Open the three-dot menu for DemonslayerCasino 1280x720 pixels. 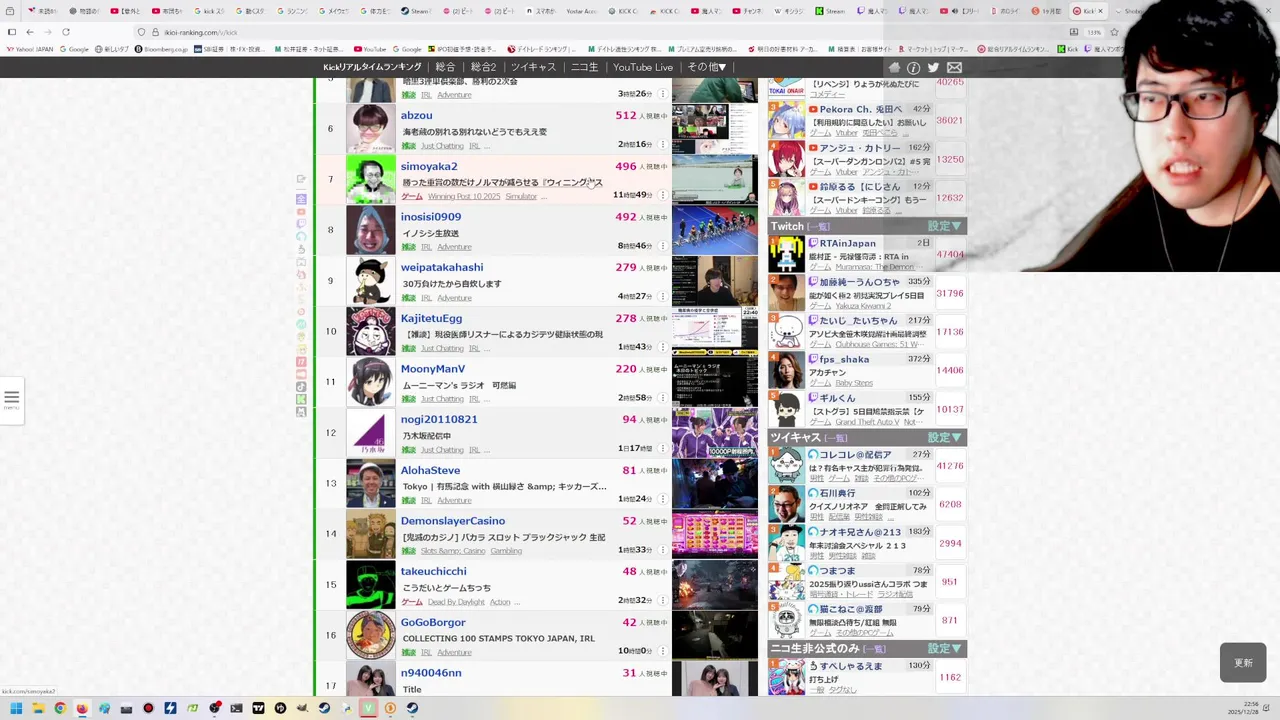pos(662,550)
